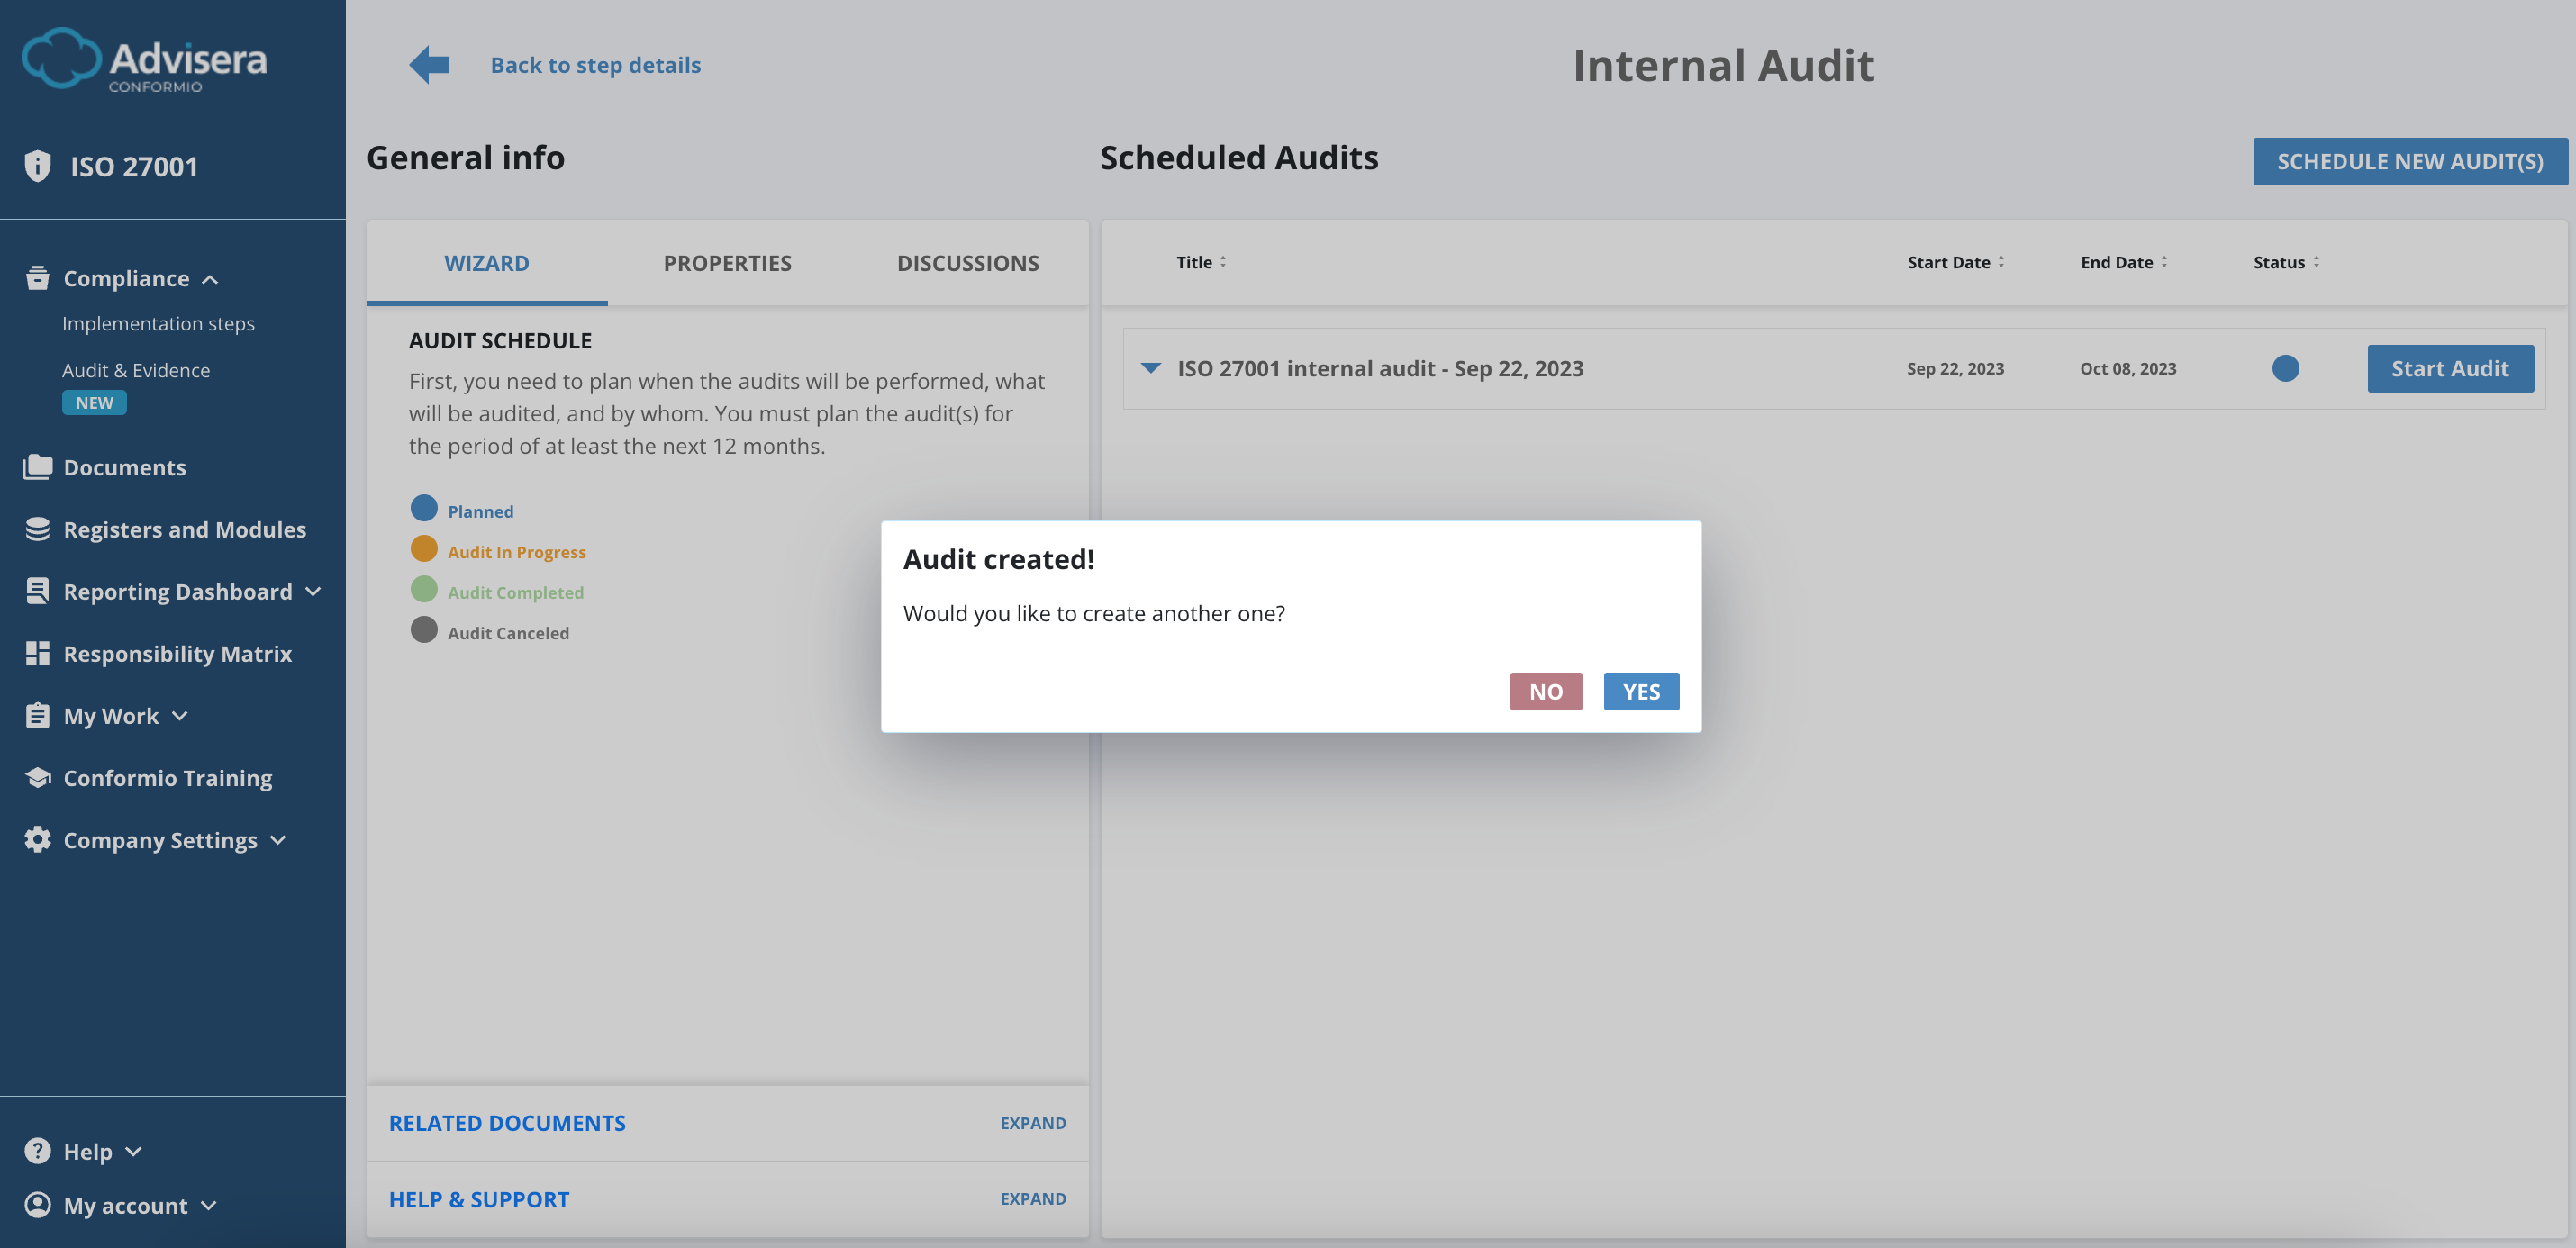
Task: Select the ISO 27001 shield icon
Action: click(37, 166)
